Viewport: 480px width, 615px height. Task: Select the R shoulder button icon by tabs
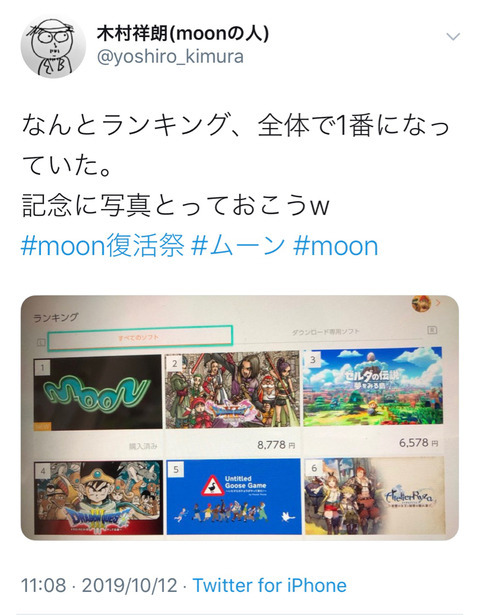click(x=432, y=330)
